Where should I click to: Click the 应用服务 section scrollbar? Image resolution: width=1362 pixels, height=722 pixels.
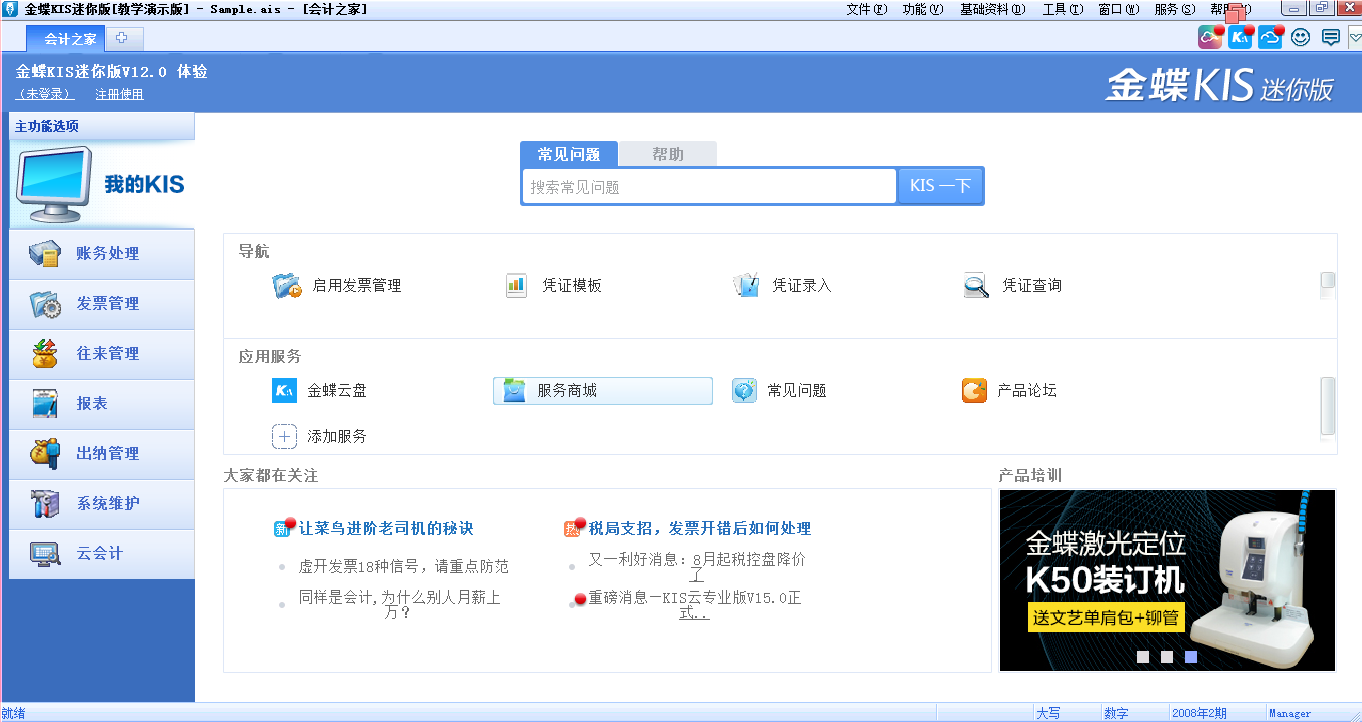click(1327, 405)
